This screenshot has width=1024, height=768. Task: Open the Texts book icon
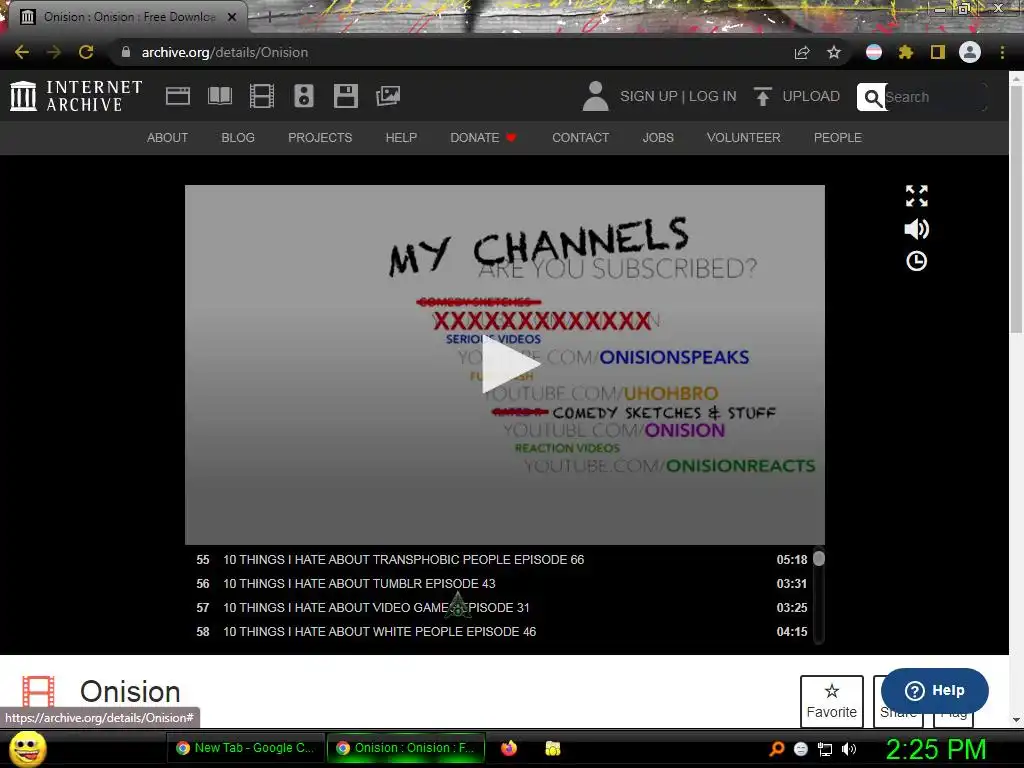pyautogui.click(x=219, y=96)
